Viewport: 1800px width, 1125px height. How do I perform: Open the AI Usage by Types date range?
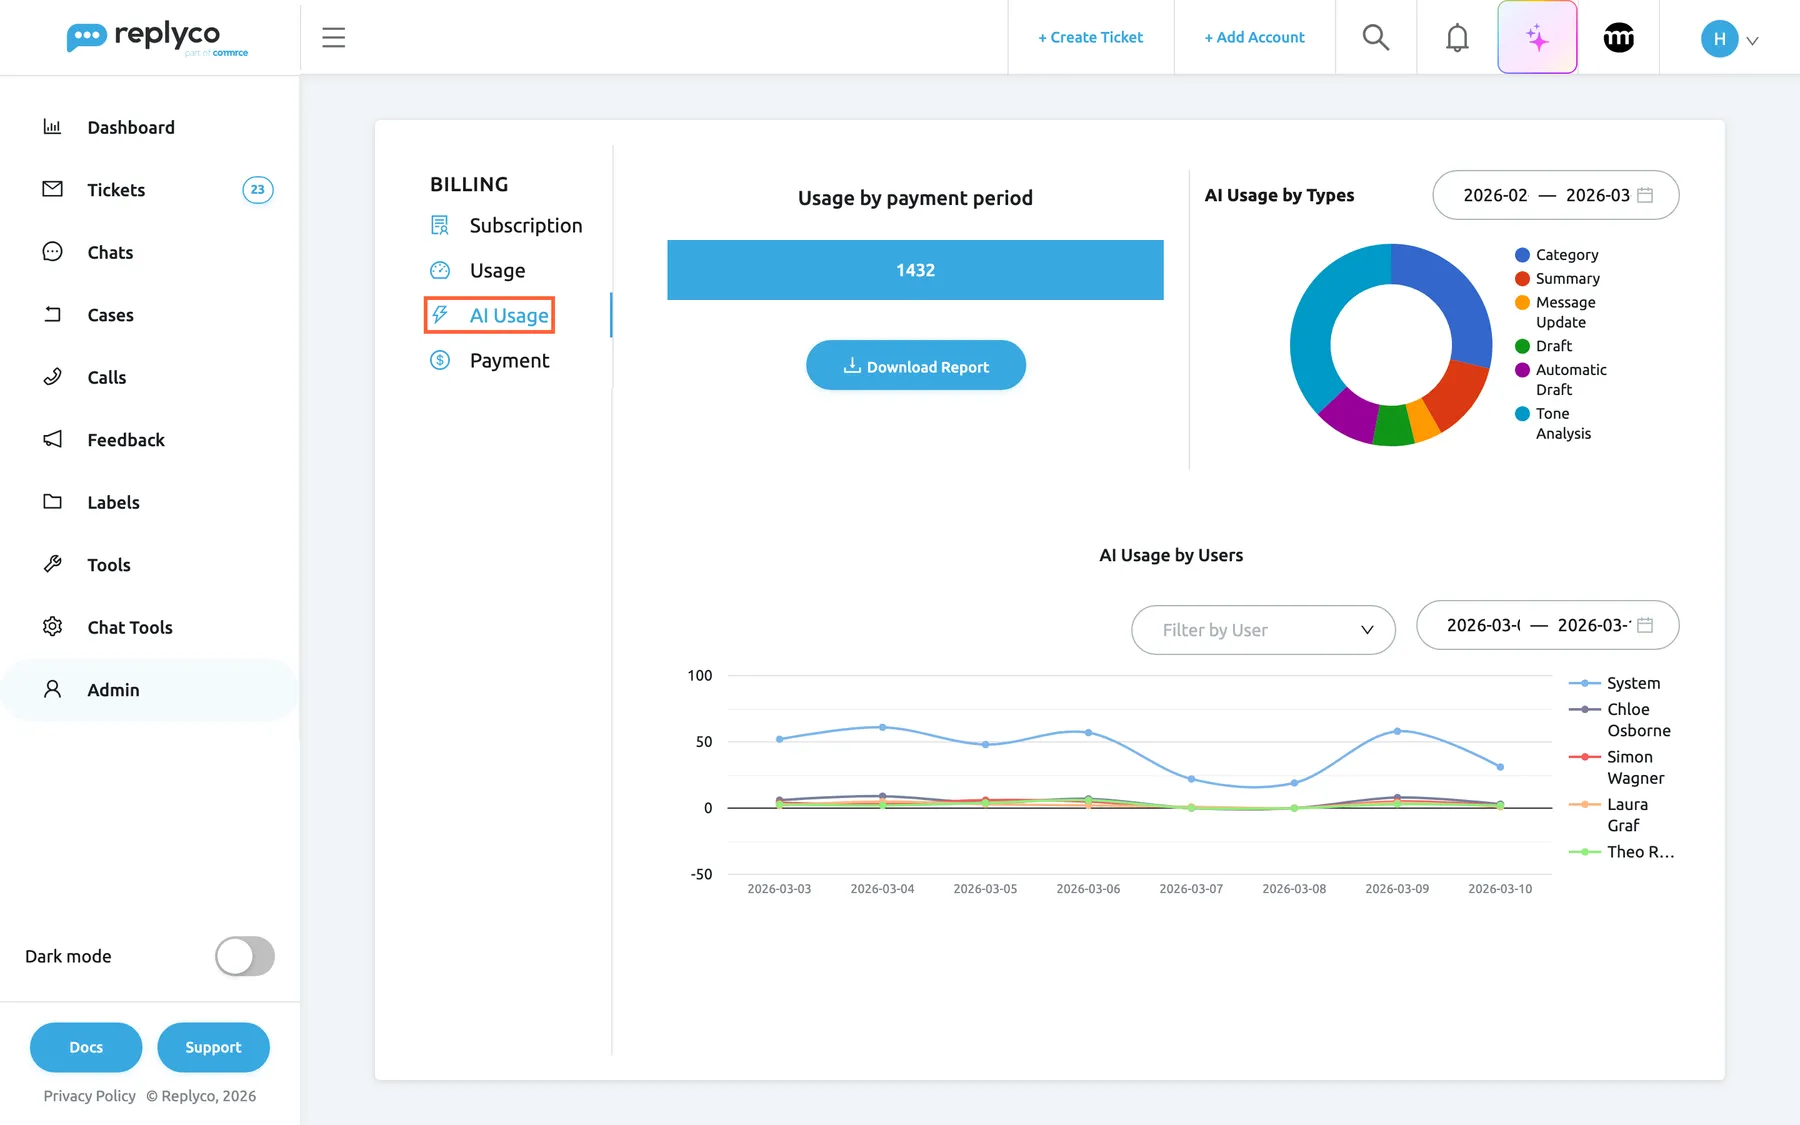(x=1556, y=195)
